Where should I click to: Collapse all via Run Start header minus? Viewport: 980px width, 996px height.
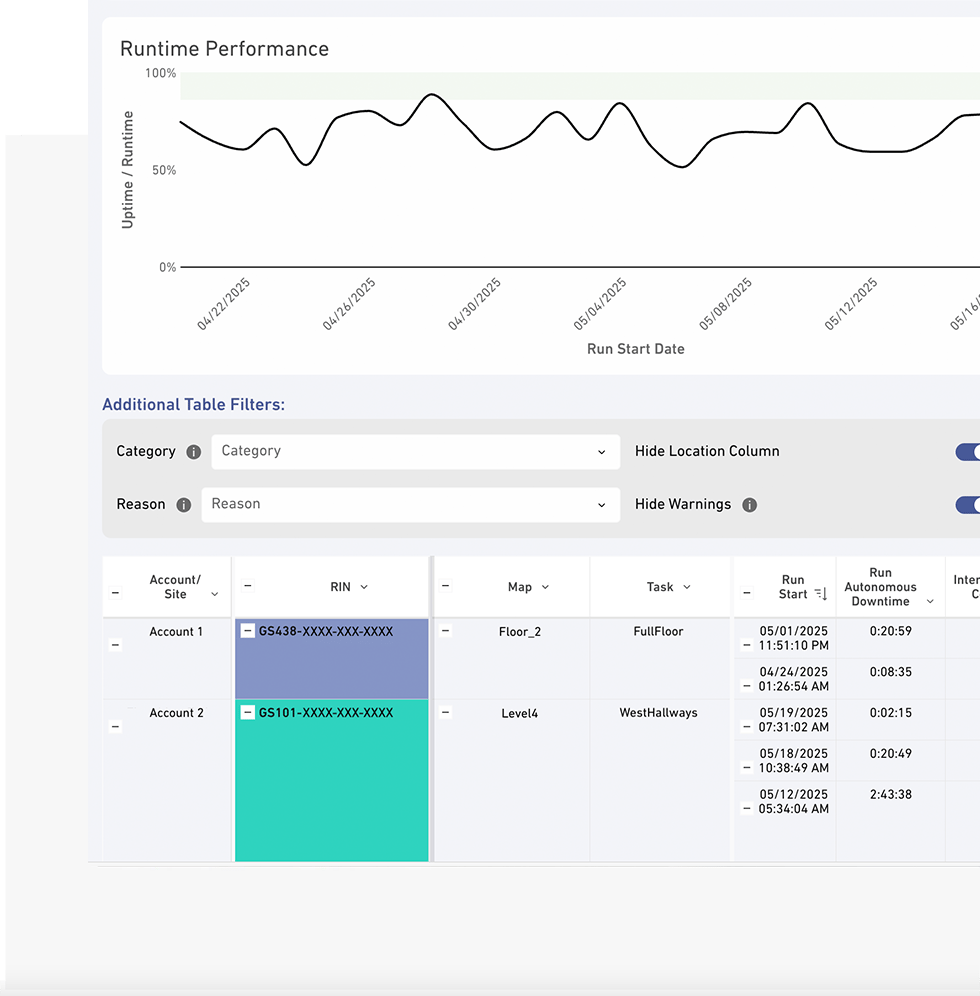click(747, 593)
